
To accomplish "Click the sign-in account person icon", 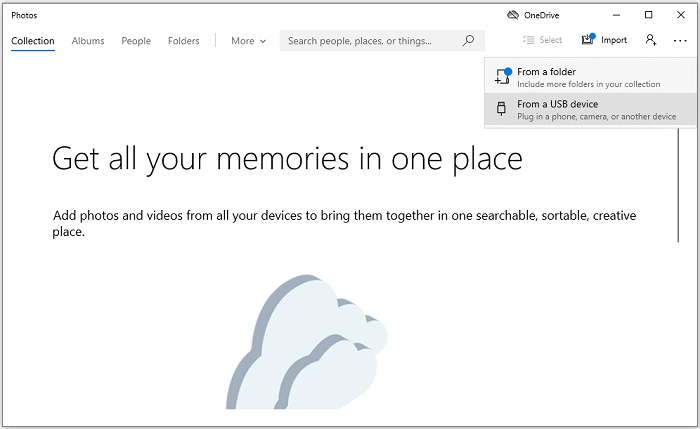I will tap(651, 40).
